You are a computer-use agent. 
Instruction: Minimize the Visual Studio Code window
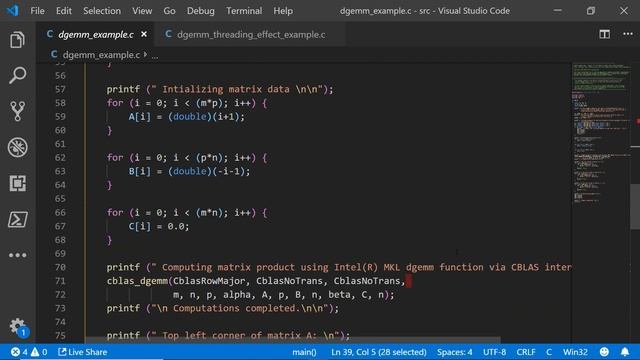tap(558, 11)
